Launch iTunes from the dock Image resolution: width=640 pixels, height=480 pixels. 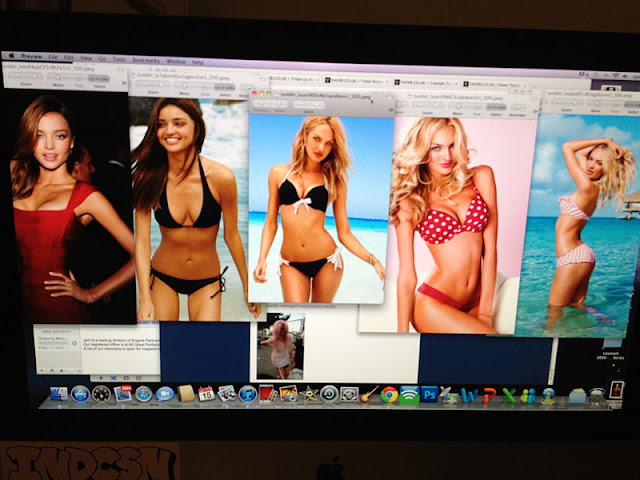[x=247, y=393]
